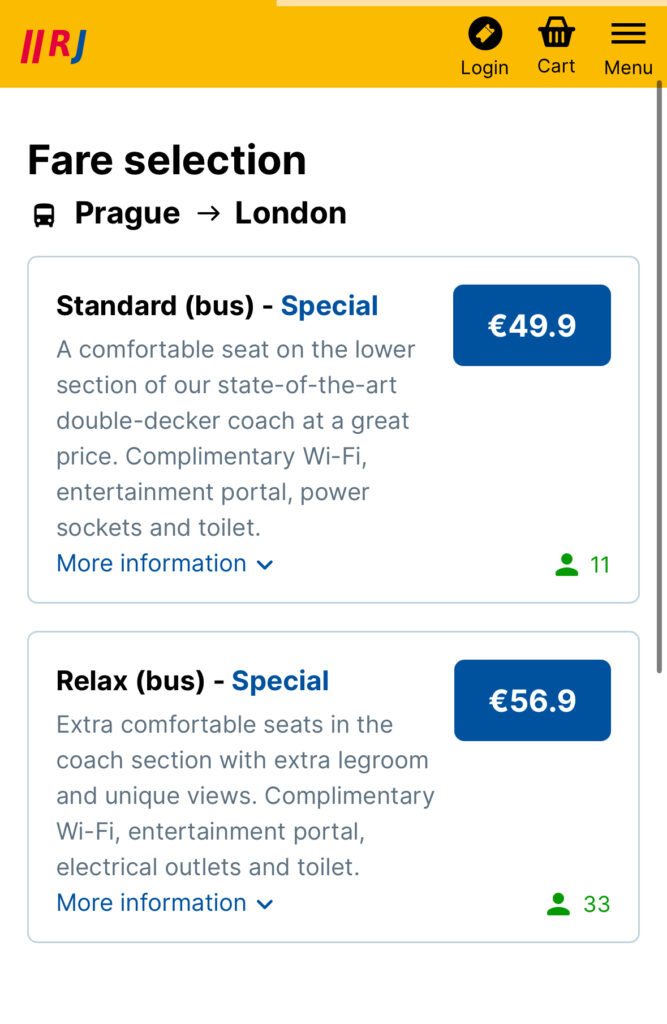Expand More information for Relax fare
The height and width of the screenshot is (1024, 667).
[x=151, y=902]
